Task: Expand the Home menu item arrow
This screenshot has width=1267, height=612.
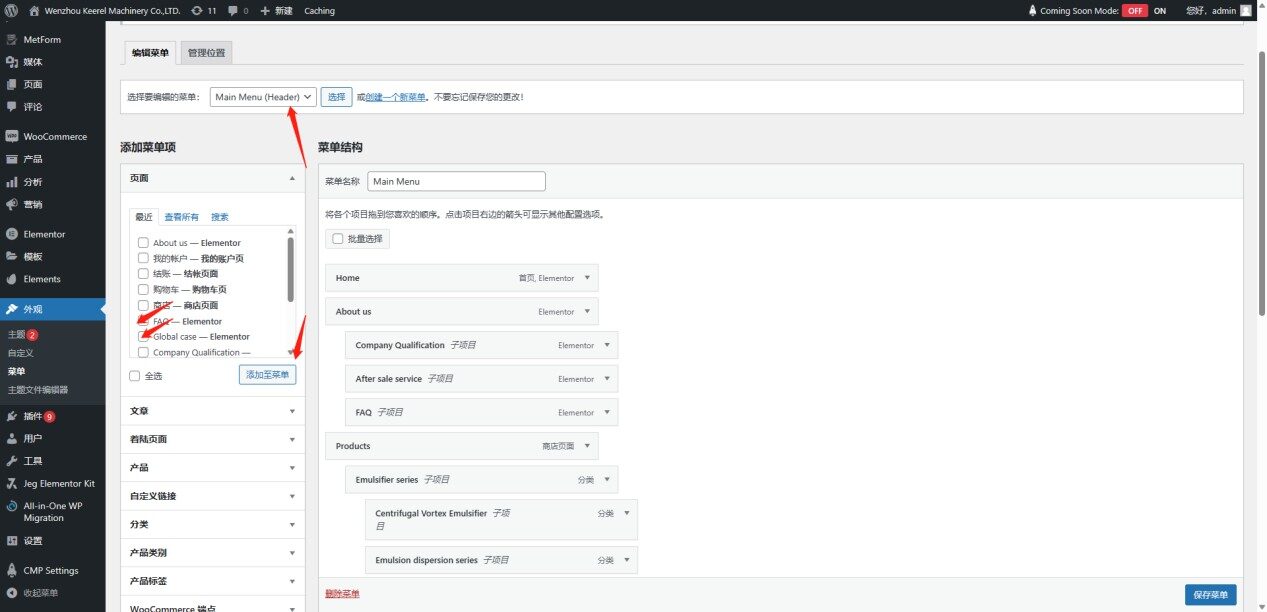Action: pos(587,278)
